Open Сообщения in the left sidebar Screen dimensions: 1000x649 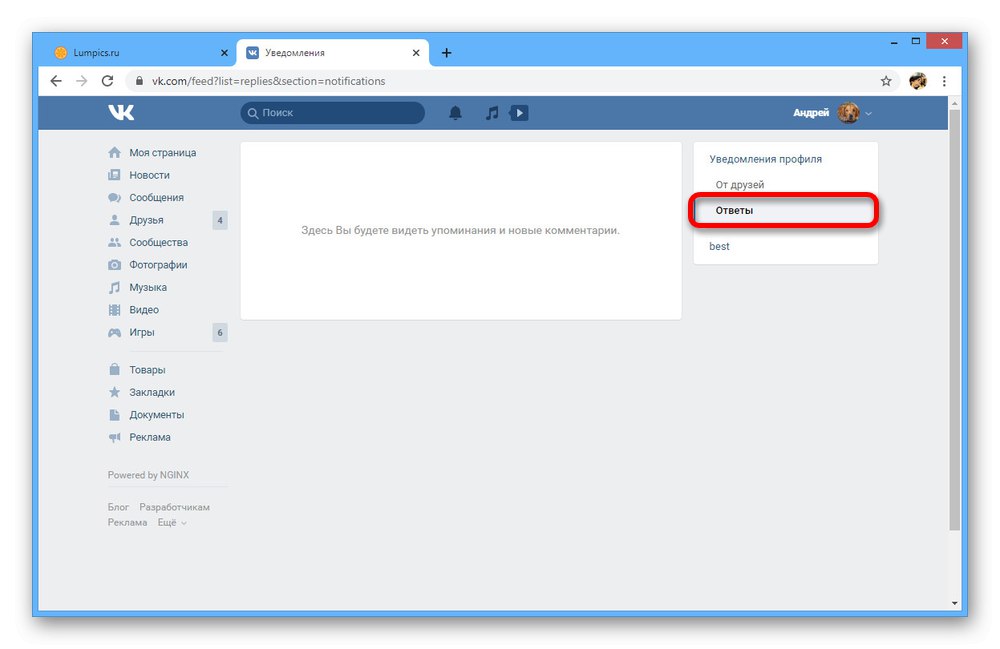tap(156, 198)
